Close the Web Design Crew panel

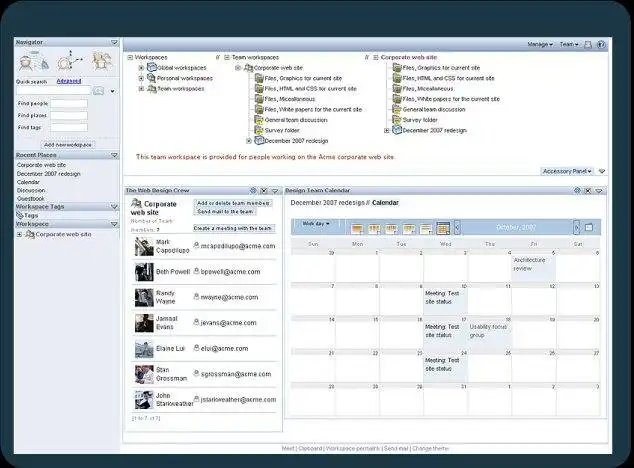click(264, 191)
